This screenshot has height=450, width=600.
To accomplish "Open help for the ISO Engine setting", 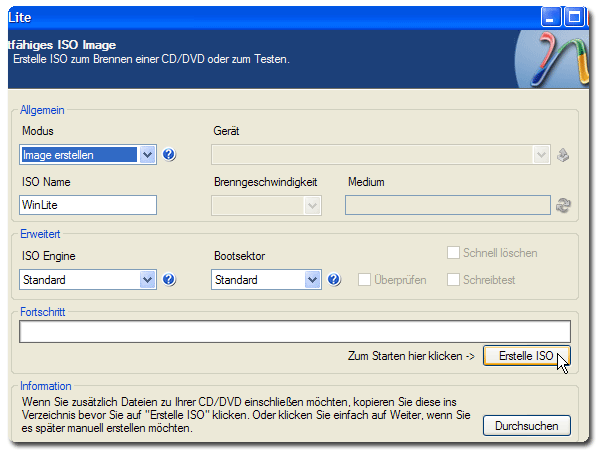I will pos(169,280).
